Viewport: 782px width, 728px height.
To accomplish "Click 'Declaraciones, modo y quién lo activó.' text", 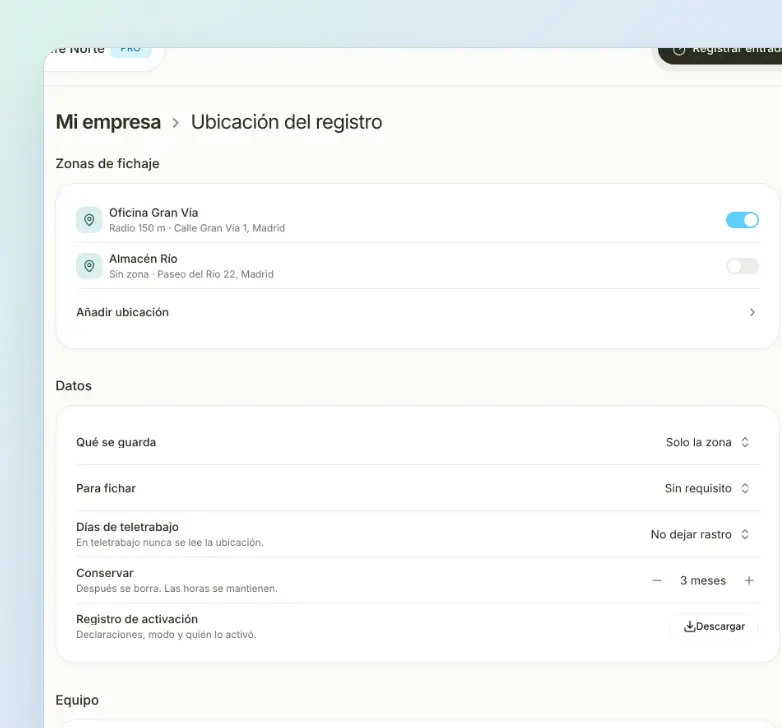I will coord(166,635).
